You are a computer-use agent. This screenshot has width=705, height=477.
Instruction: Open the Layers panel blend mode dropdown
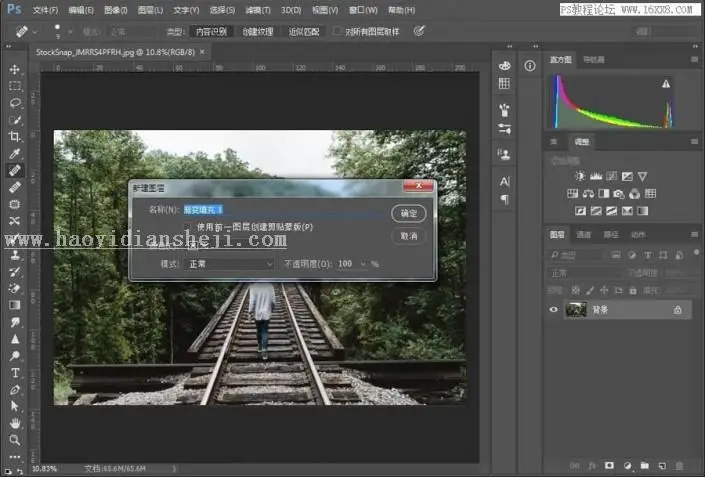click(x=583, y=273)
